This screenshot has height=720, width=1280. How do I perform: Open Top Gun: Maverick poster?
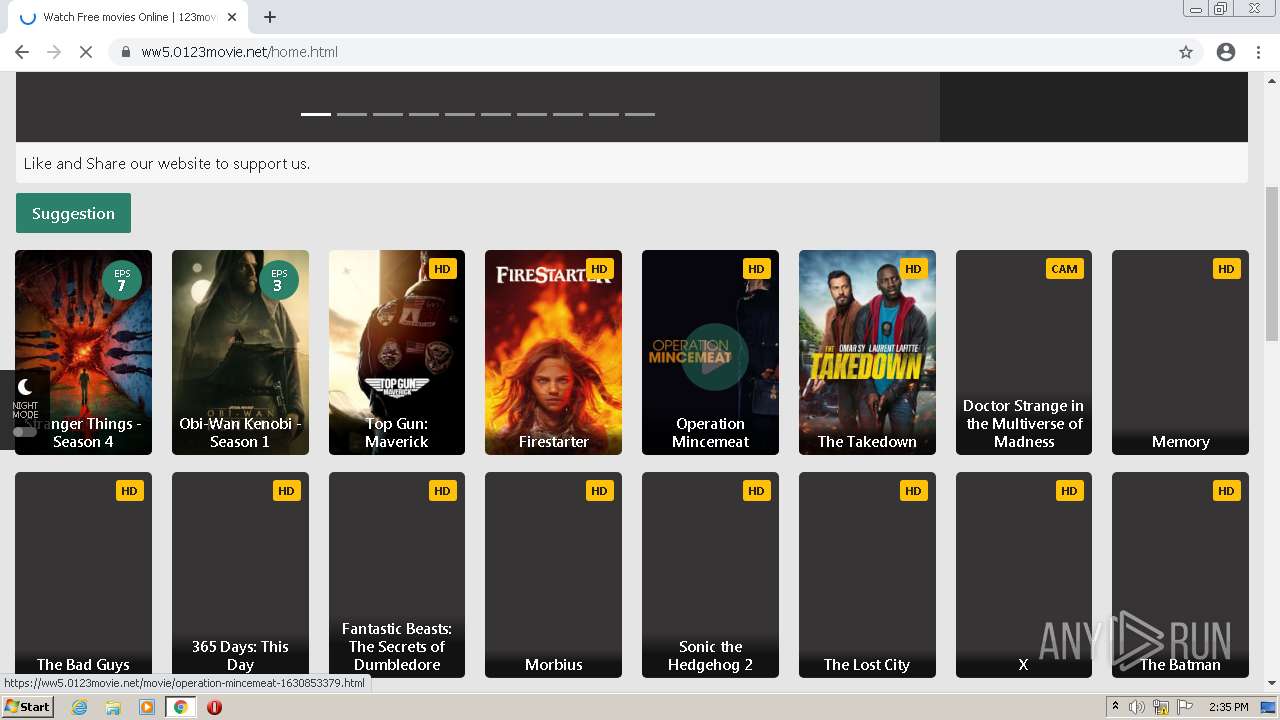point(397,352)
